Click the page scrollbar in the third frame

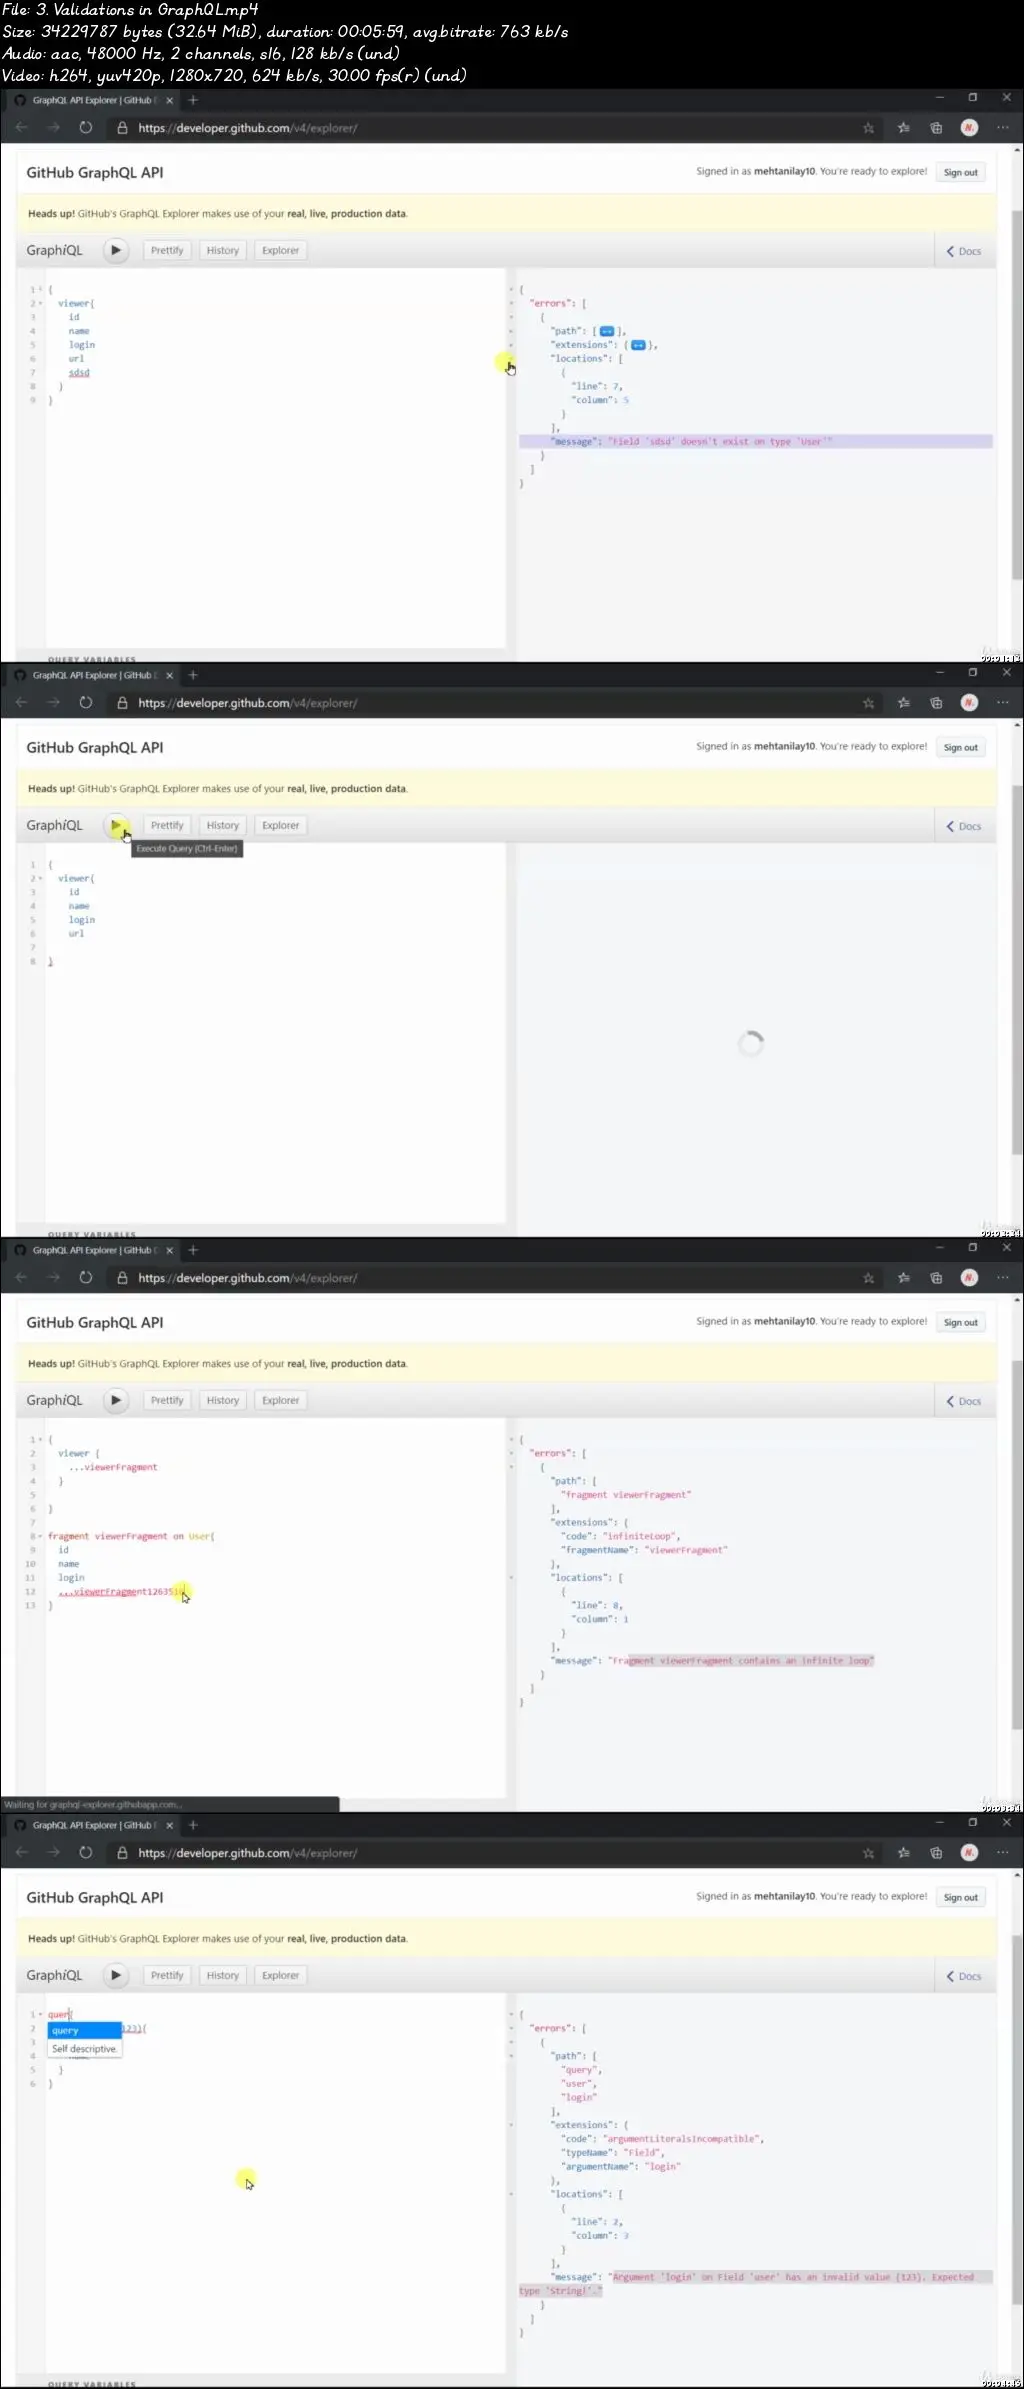(x=1018, y=1545)
